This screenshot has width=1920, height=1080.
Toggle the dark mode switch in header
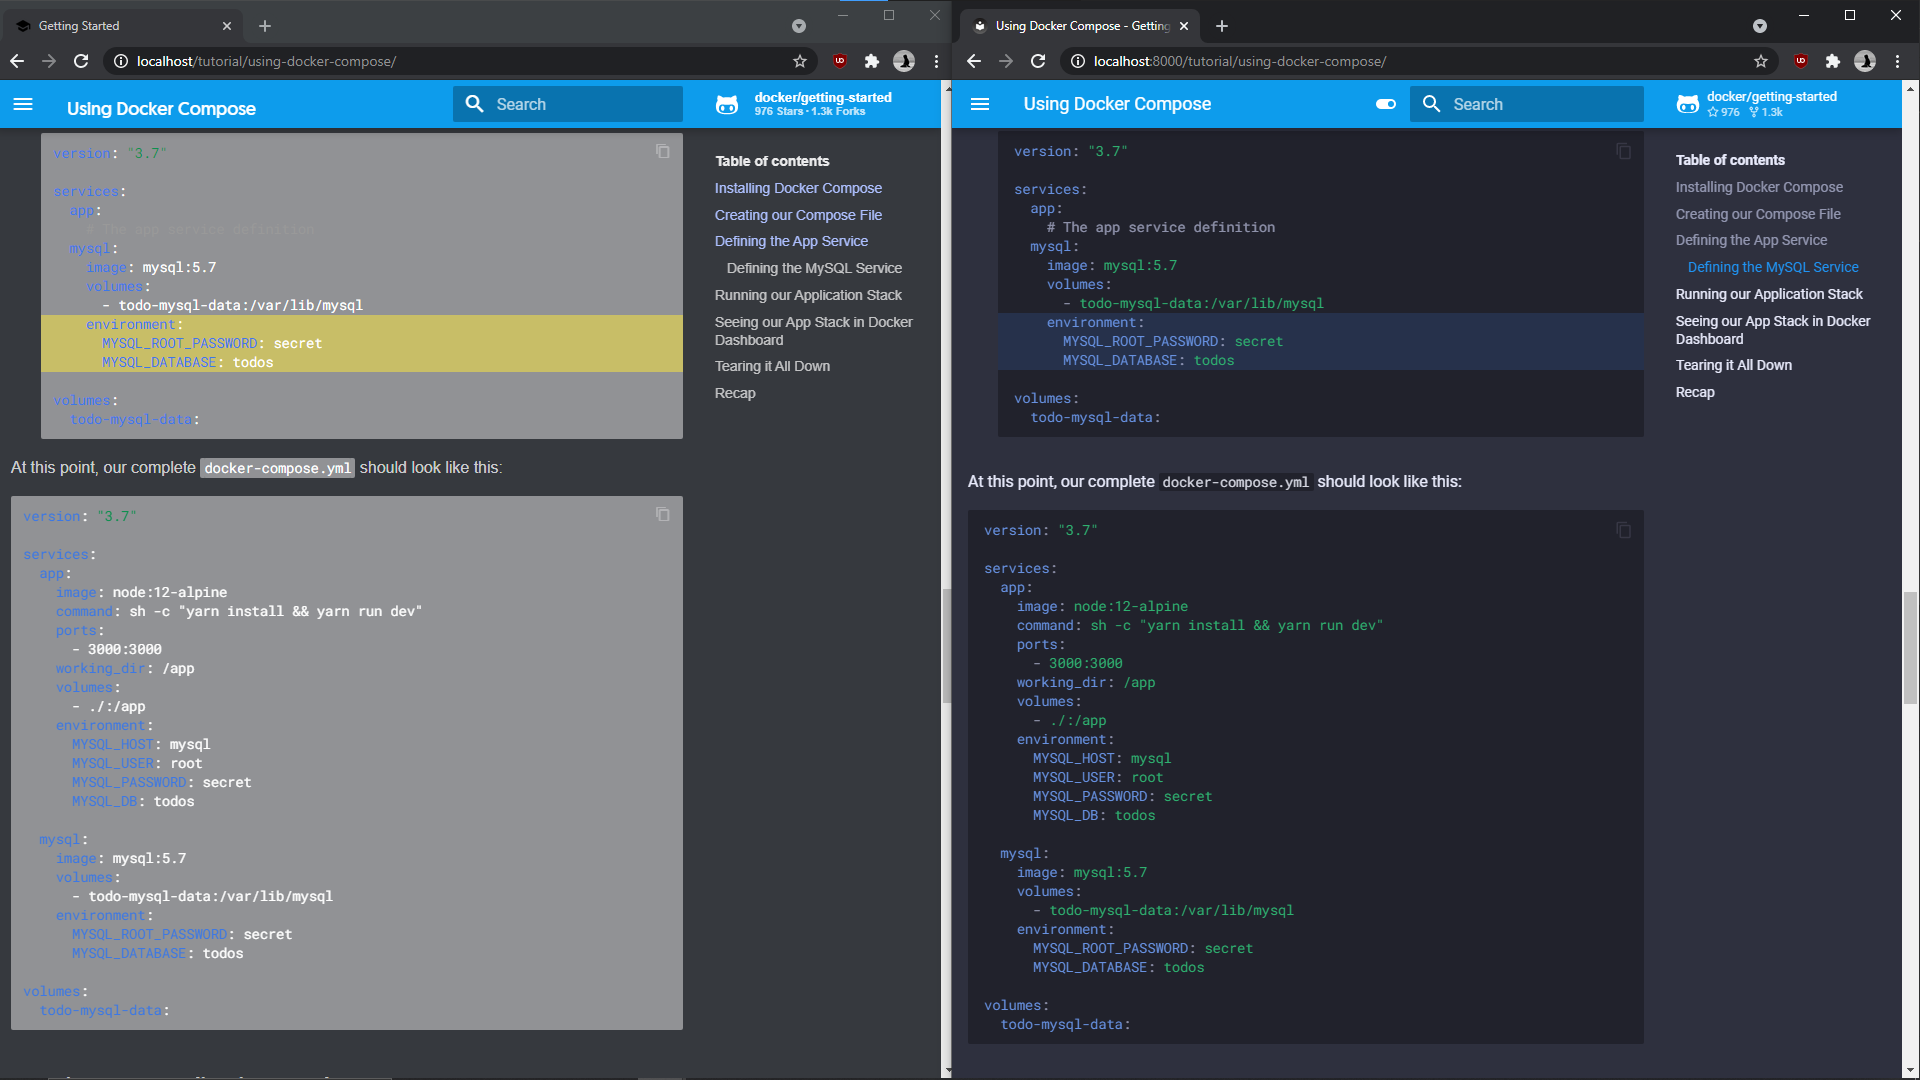(1386, 104)
